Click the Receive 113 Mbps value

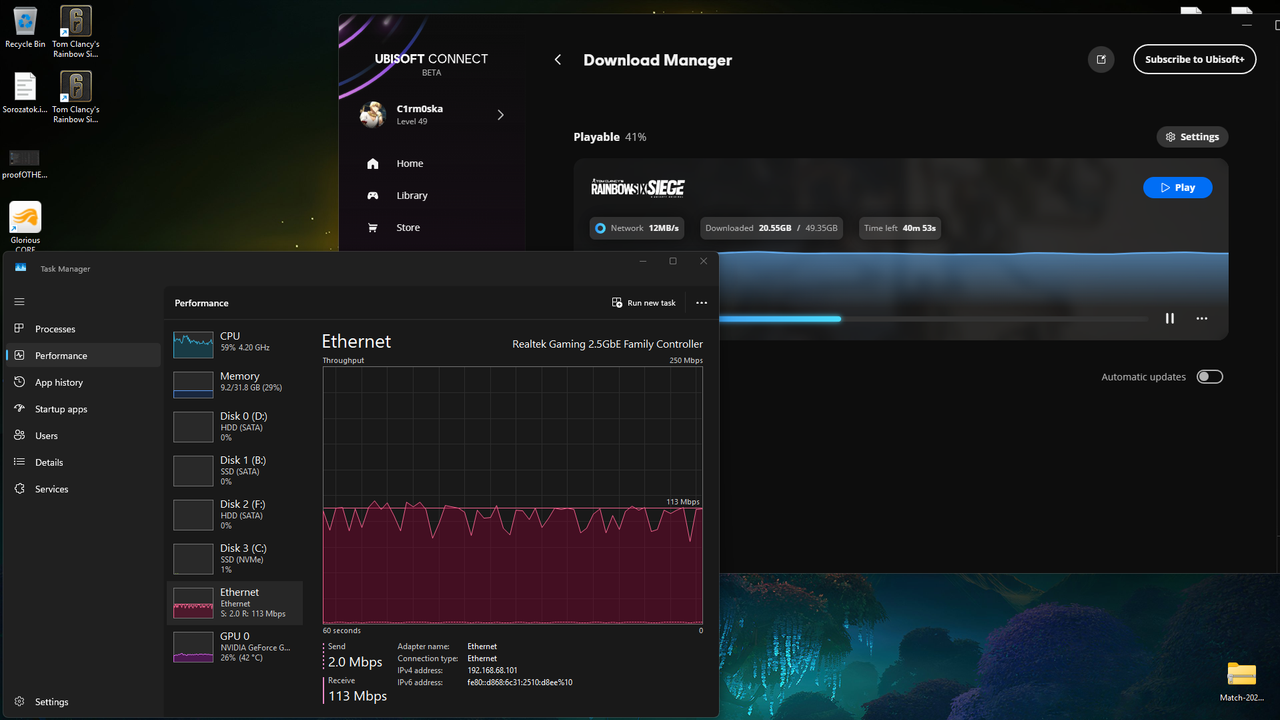pos(357,696)
